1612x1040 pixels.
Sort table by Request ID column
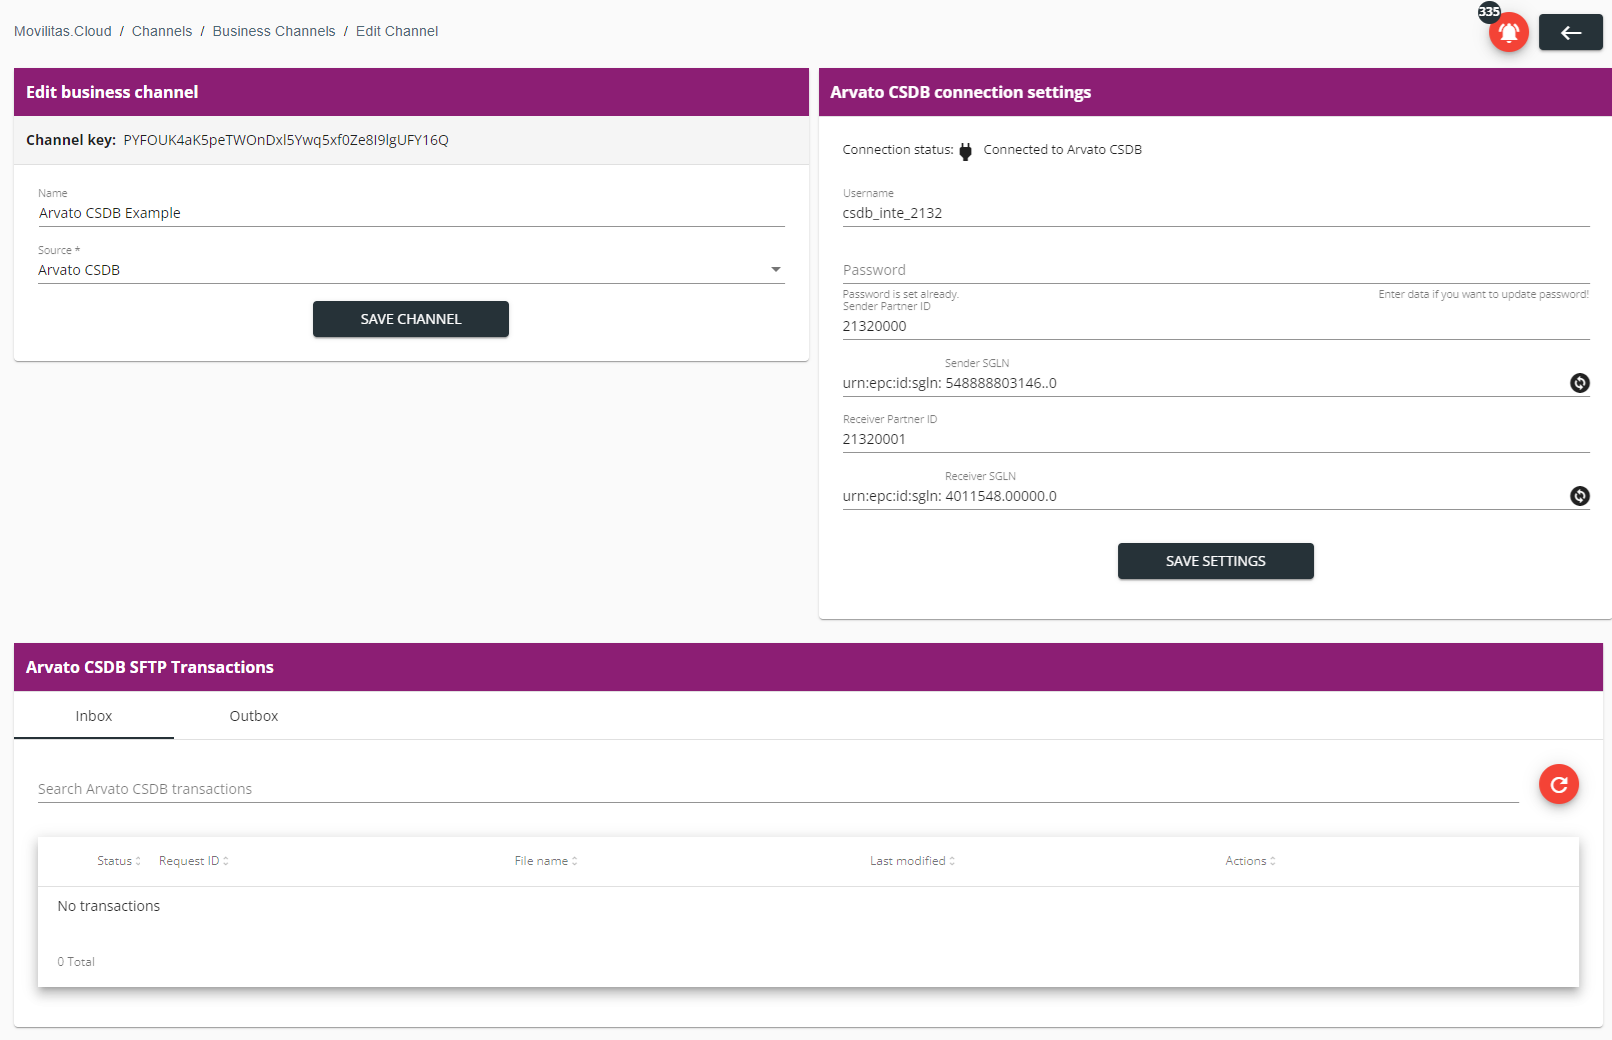click(193, 861)
